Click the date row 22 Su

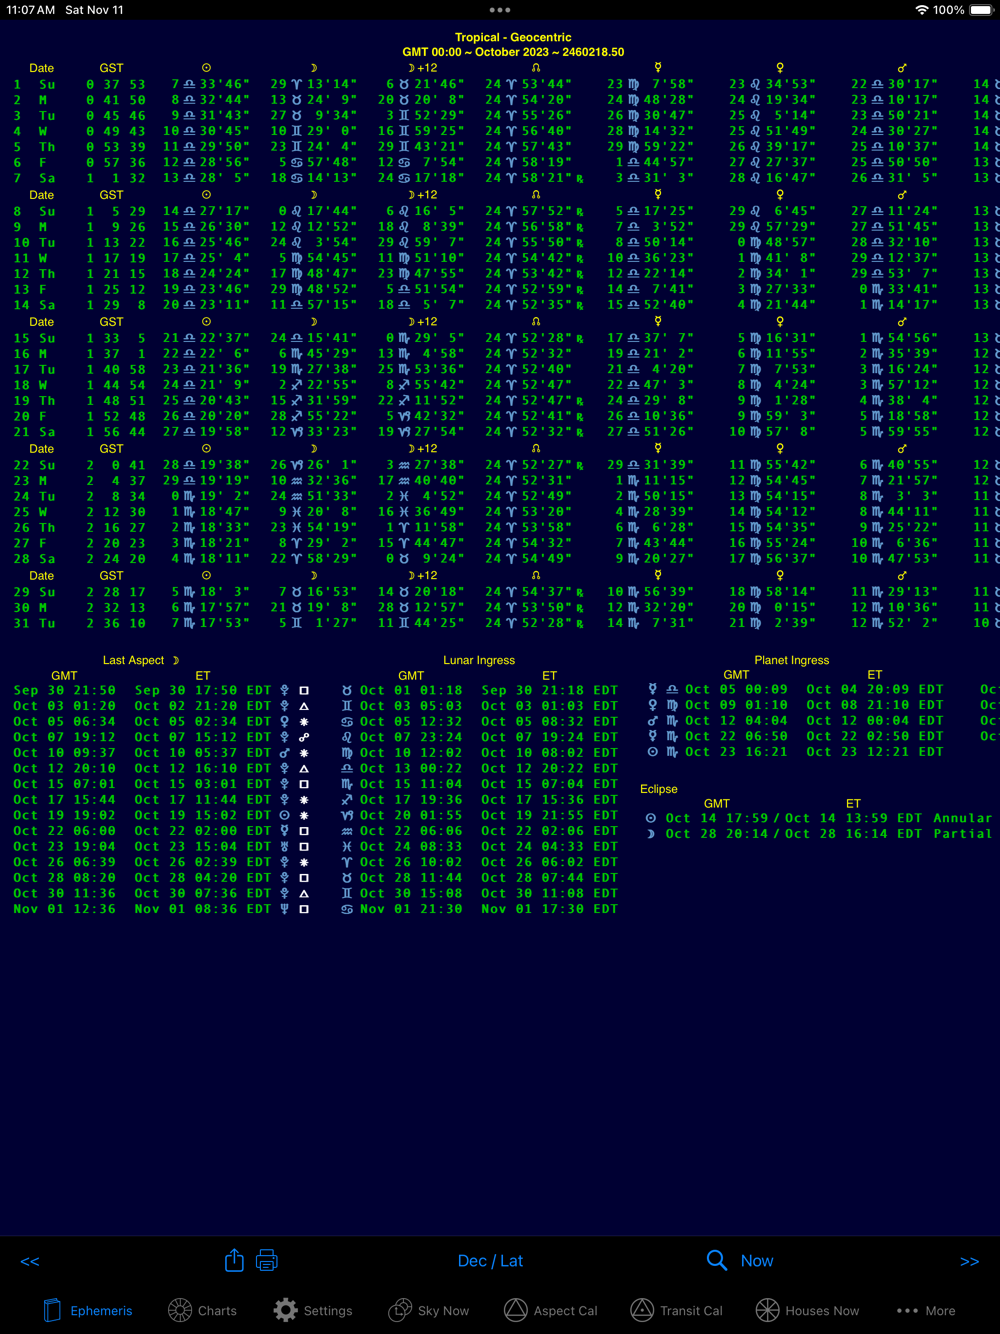click(x=35, y=465)
